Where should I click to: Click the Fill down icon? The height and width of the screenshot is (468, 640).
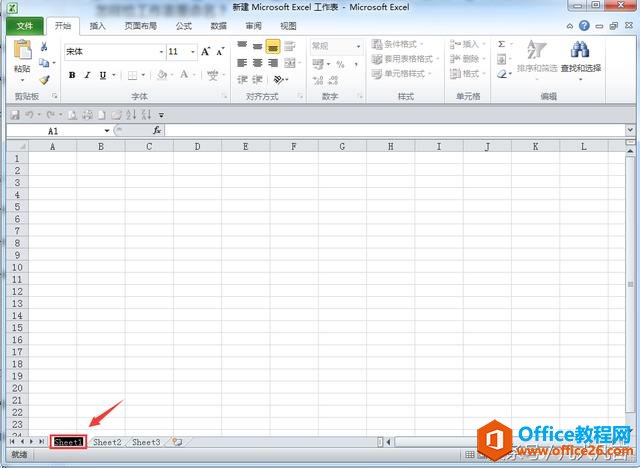coord(502,59)
